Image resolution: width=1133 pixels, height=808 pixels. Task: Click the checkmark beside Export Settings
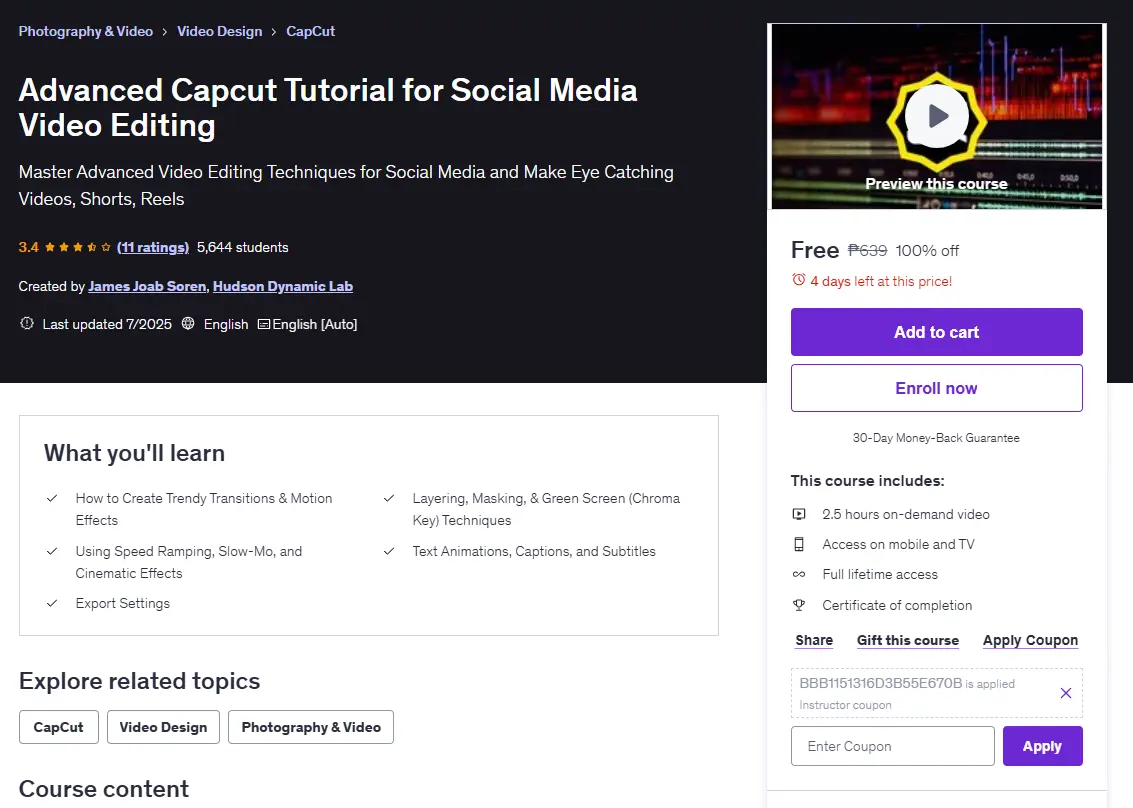tap(52, 603)
